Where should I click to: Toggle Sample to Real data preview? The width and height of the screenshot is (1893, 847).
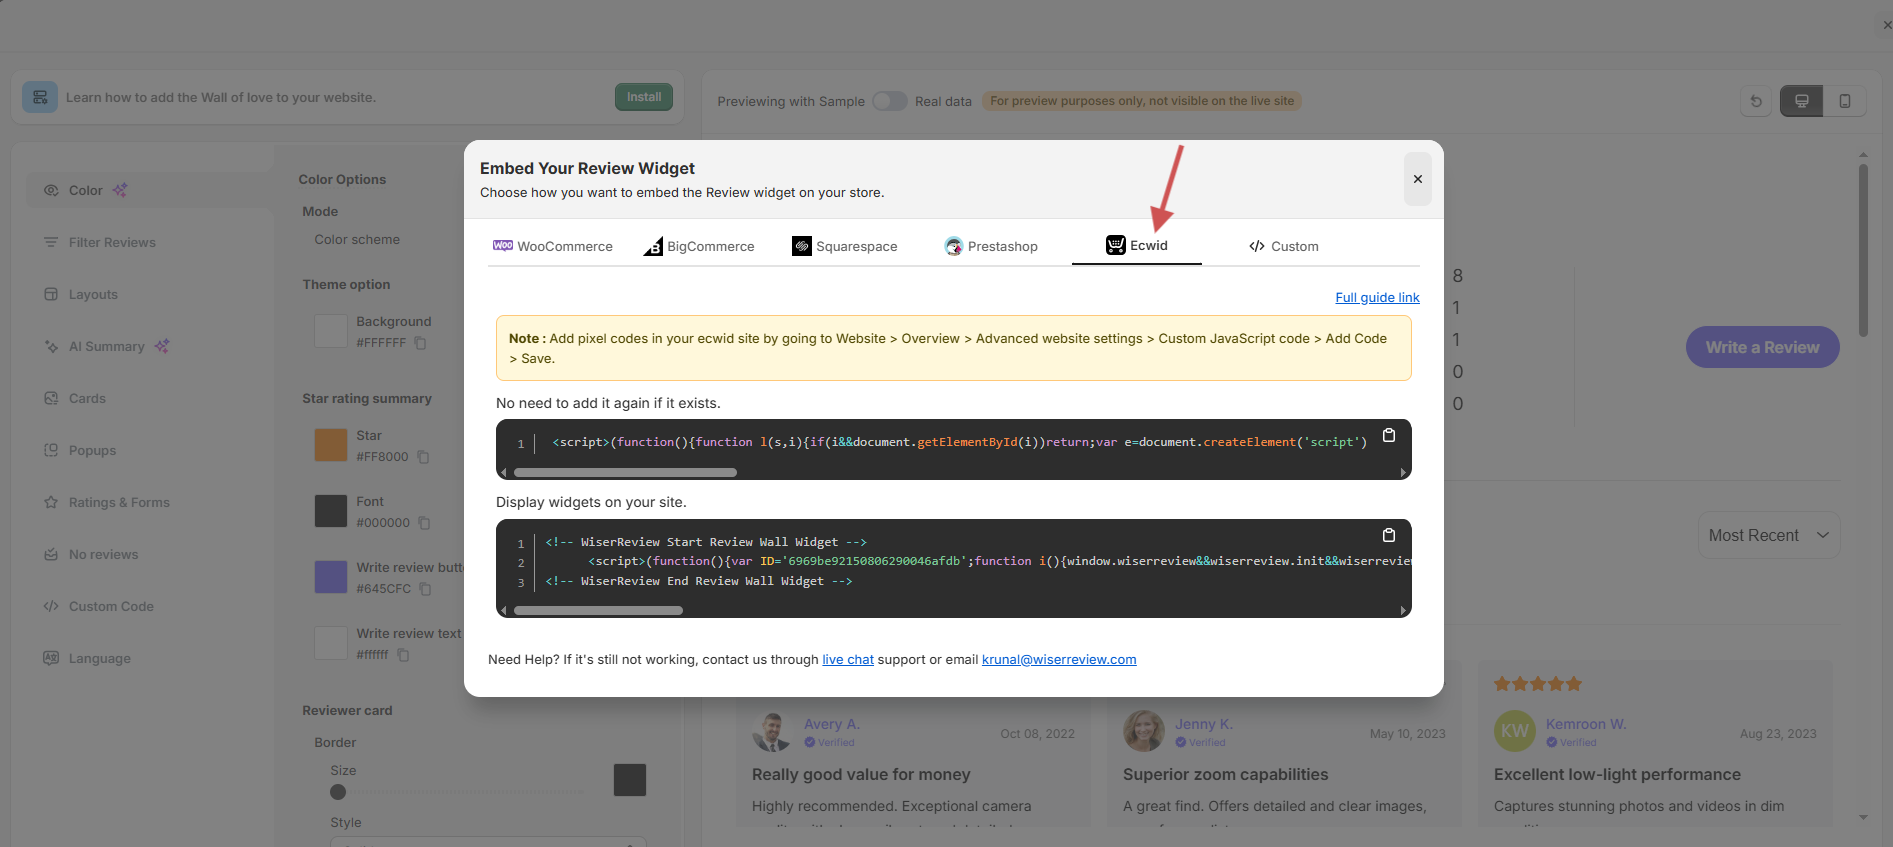pyautogui.click(x=889, y=101)
